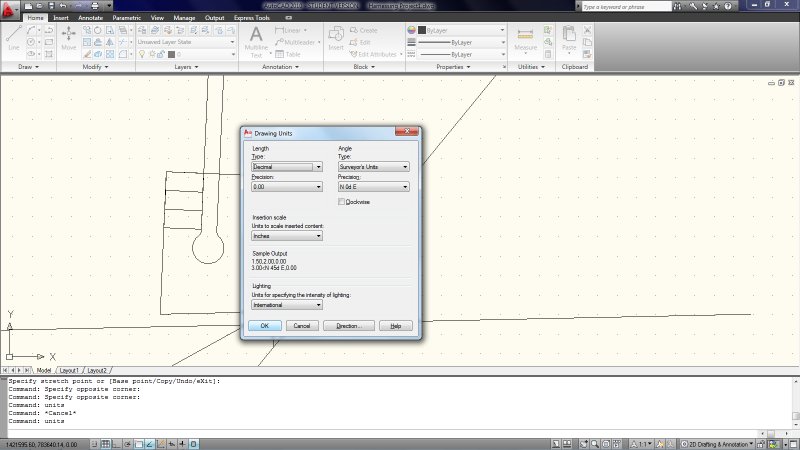Open the workspace 2D Drafting & Annotation dropdown

(x=717, y=444)
